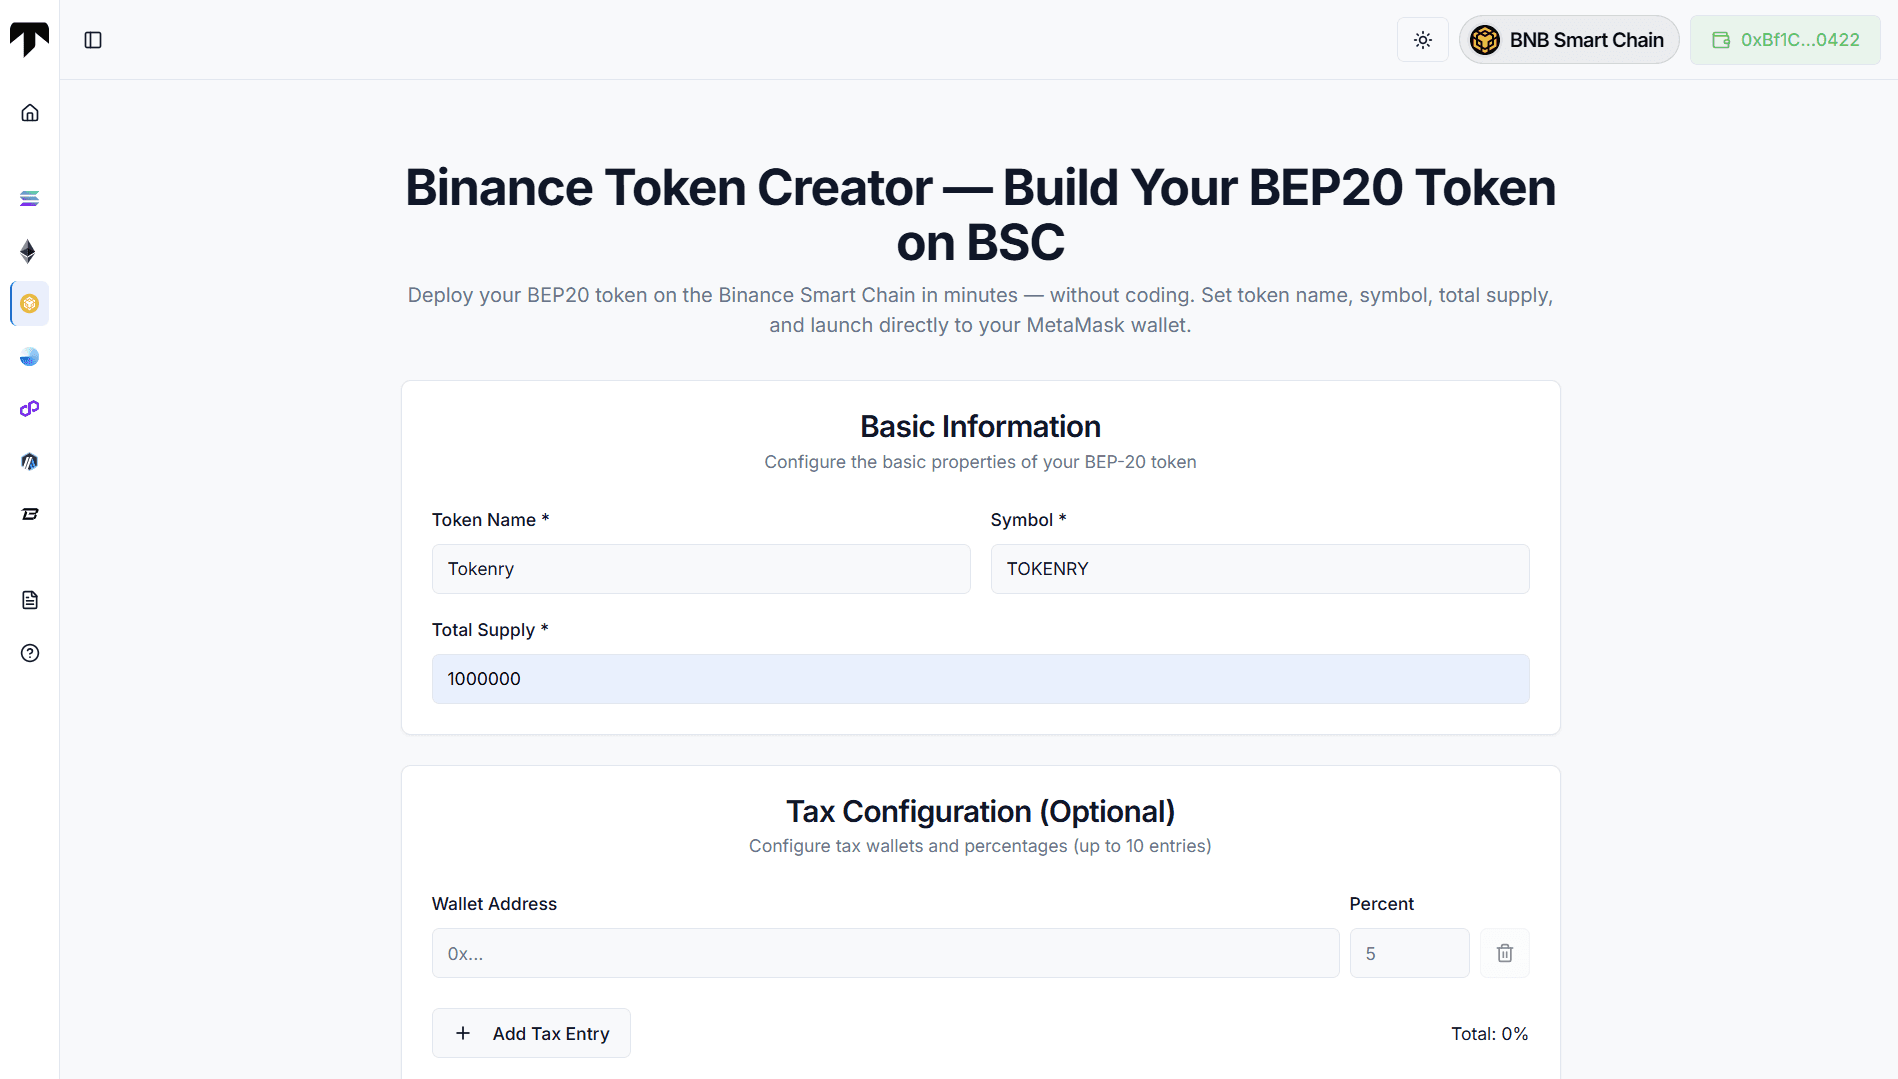Open the Ethereum token creator
Image resolution: width=1898 pixels, height=1079 pixels.
point(29,251)
